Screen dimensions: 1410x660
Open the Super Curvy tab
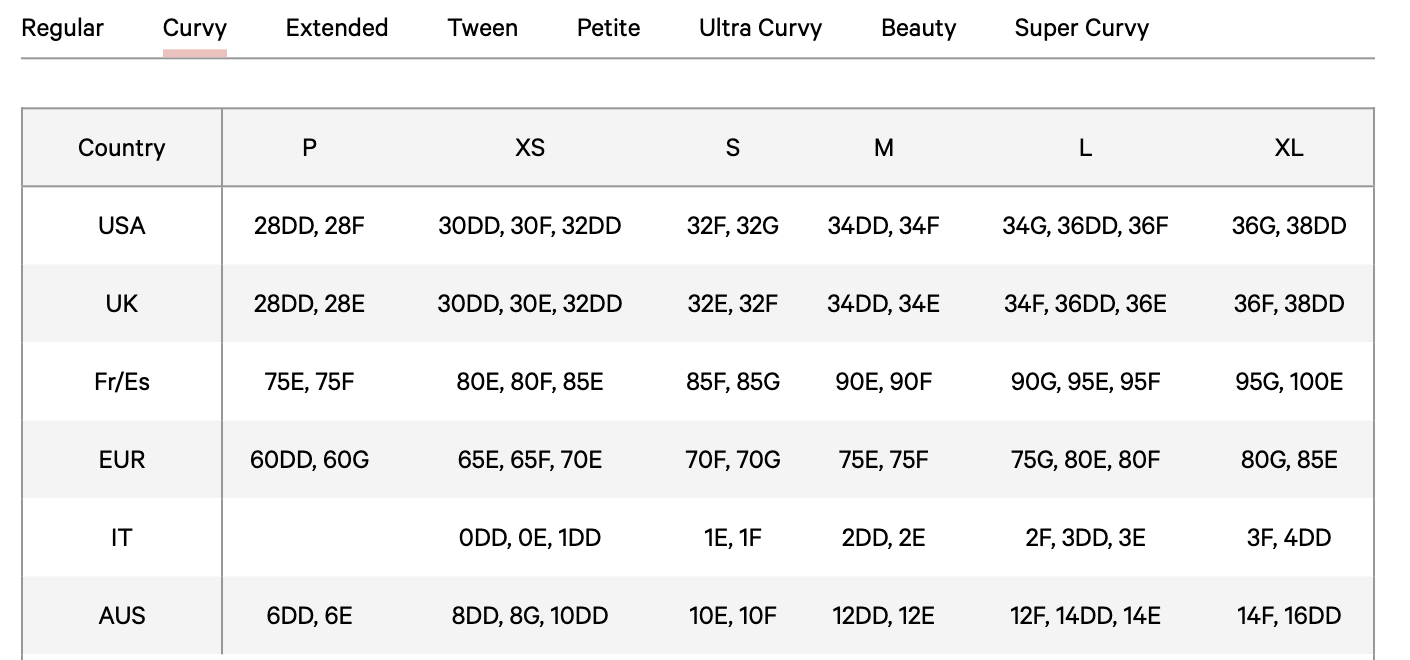[x=1081, y=28]
